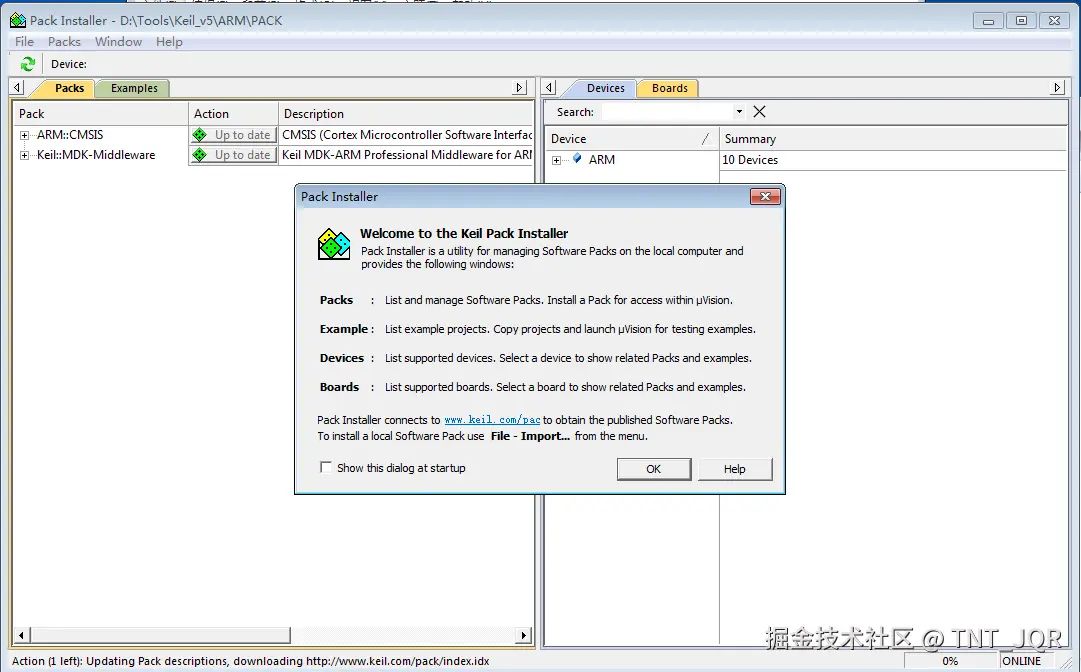Sort by the Device column header
Image resolution: width=1081 pixels, height=672 pixels.
pyautogui.click(x=632, y=139)
